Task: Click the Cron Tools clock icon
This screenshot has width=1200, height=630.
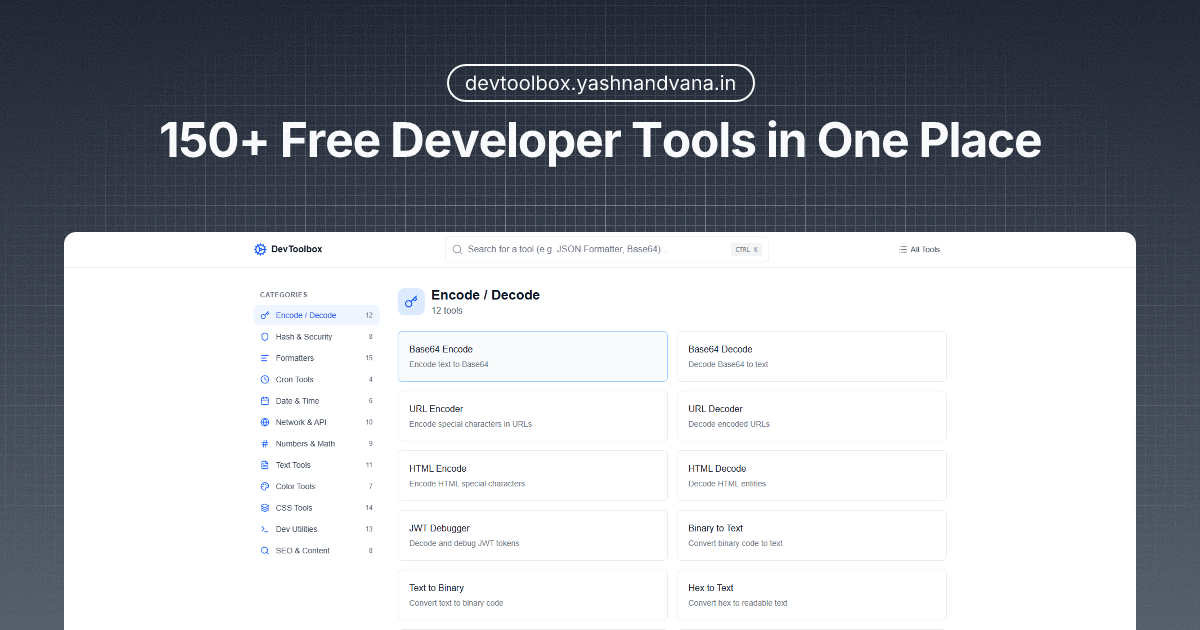Action: 265,379
